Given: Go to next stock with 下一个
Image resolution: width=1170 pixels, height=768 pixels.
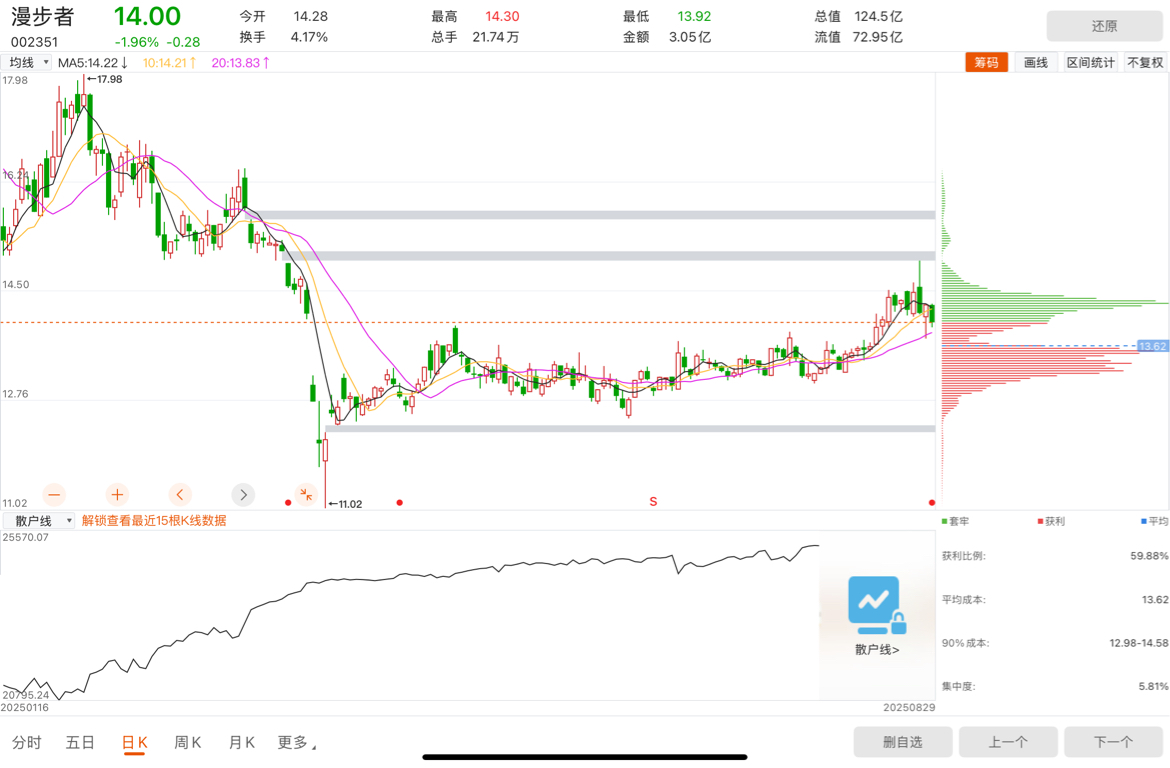Looking at the screenshot, I should 1113,742.
